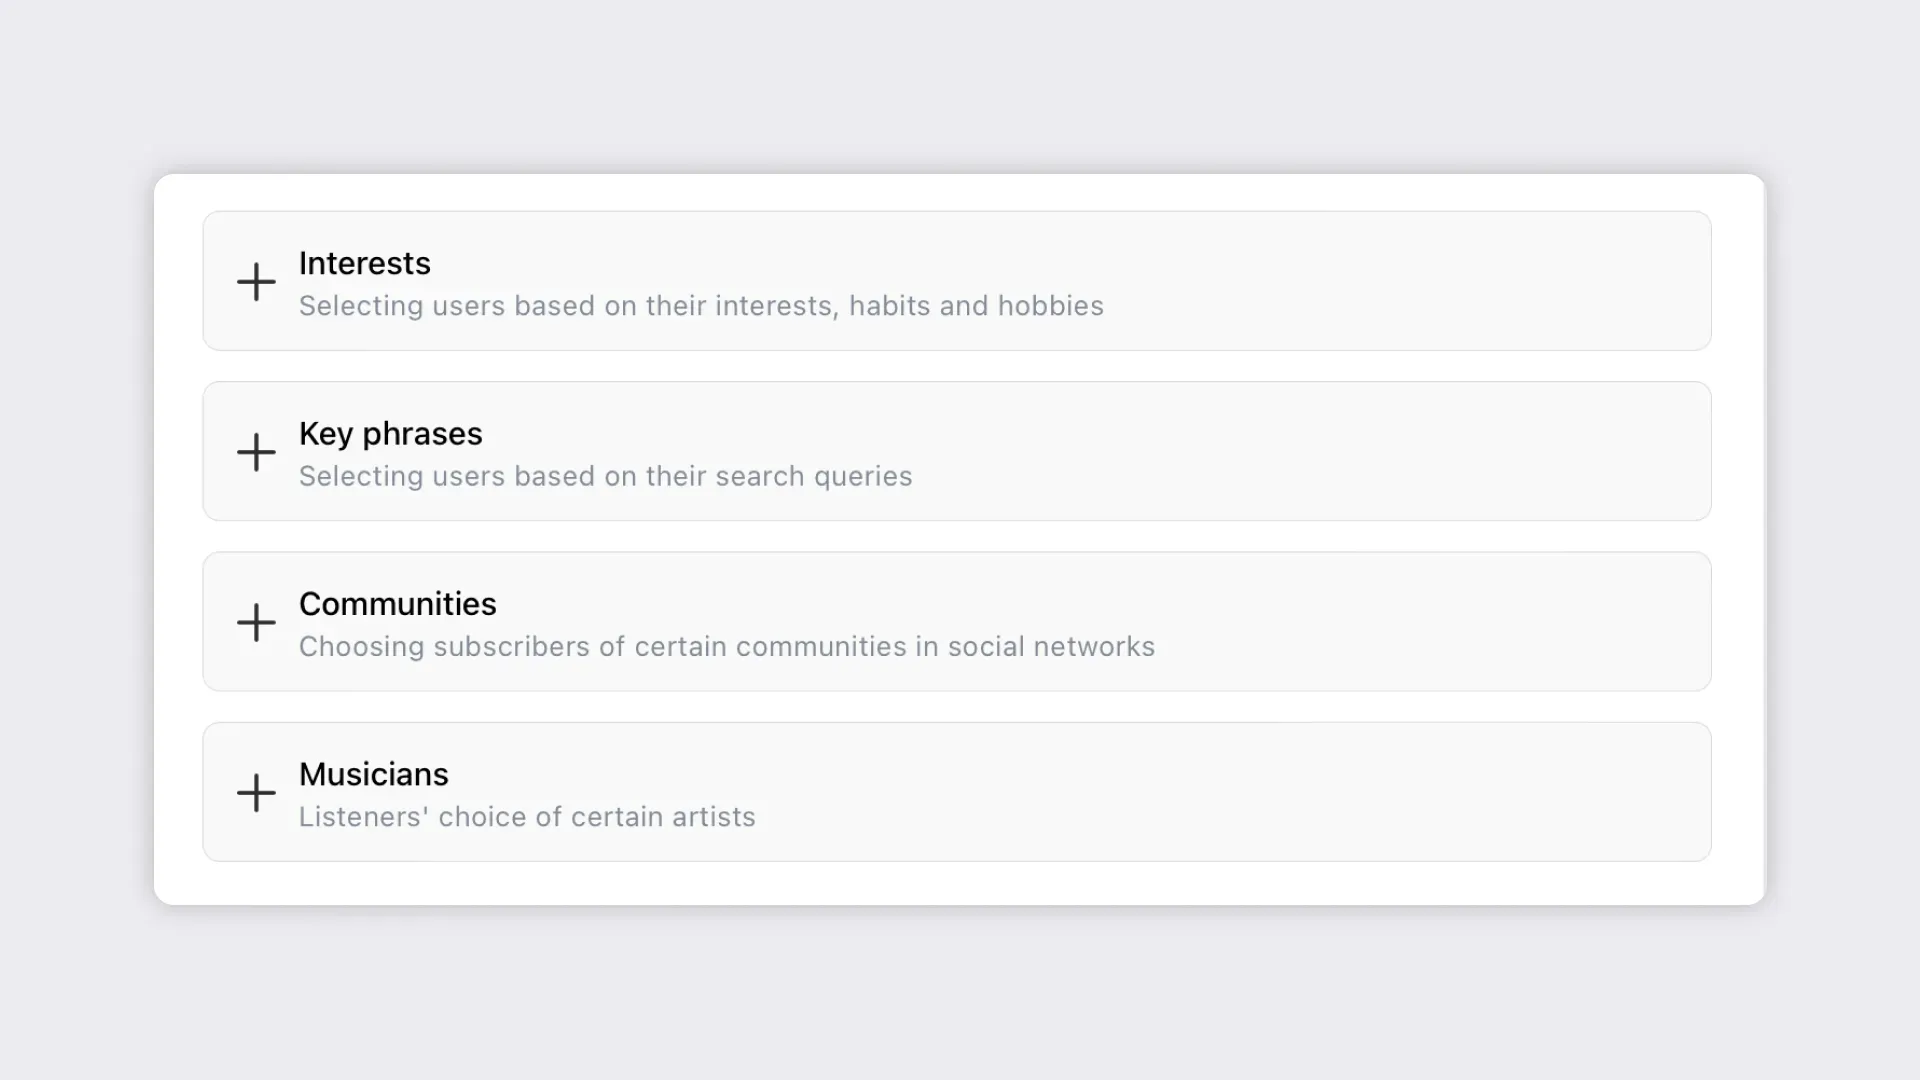Click the interests, habits and hobbies description
Image resolution: width=1920 pixels, height=1080 pixels.
tap(701, 306)
